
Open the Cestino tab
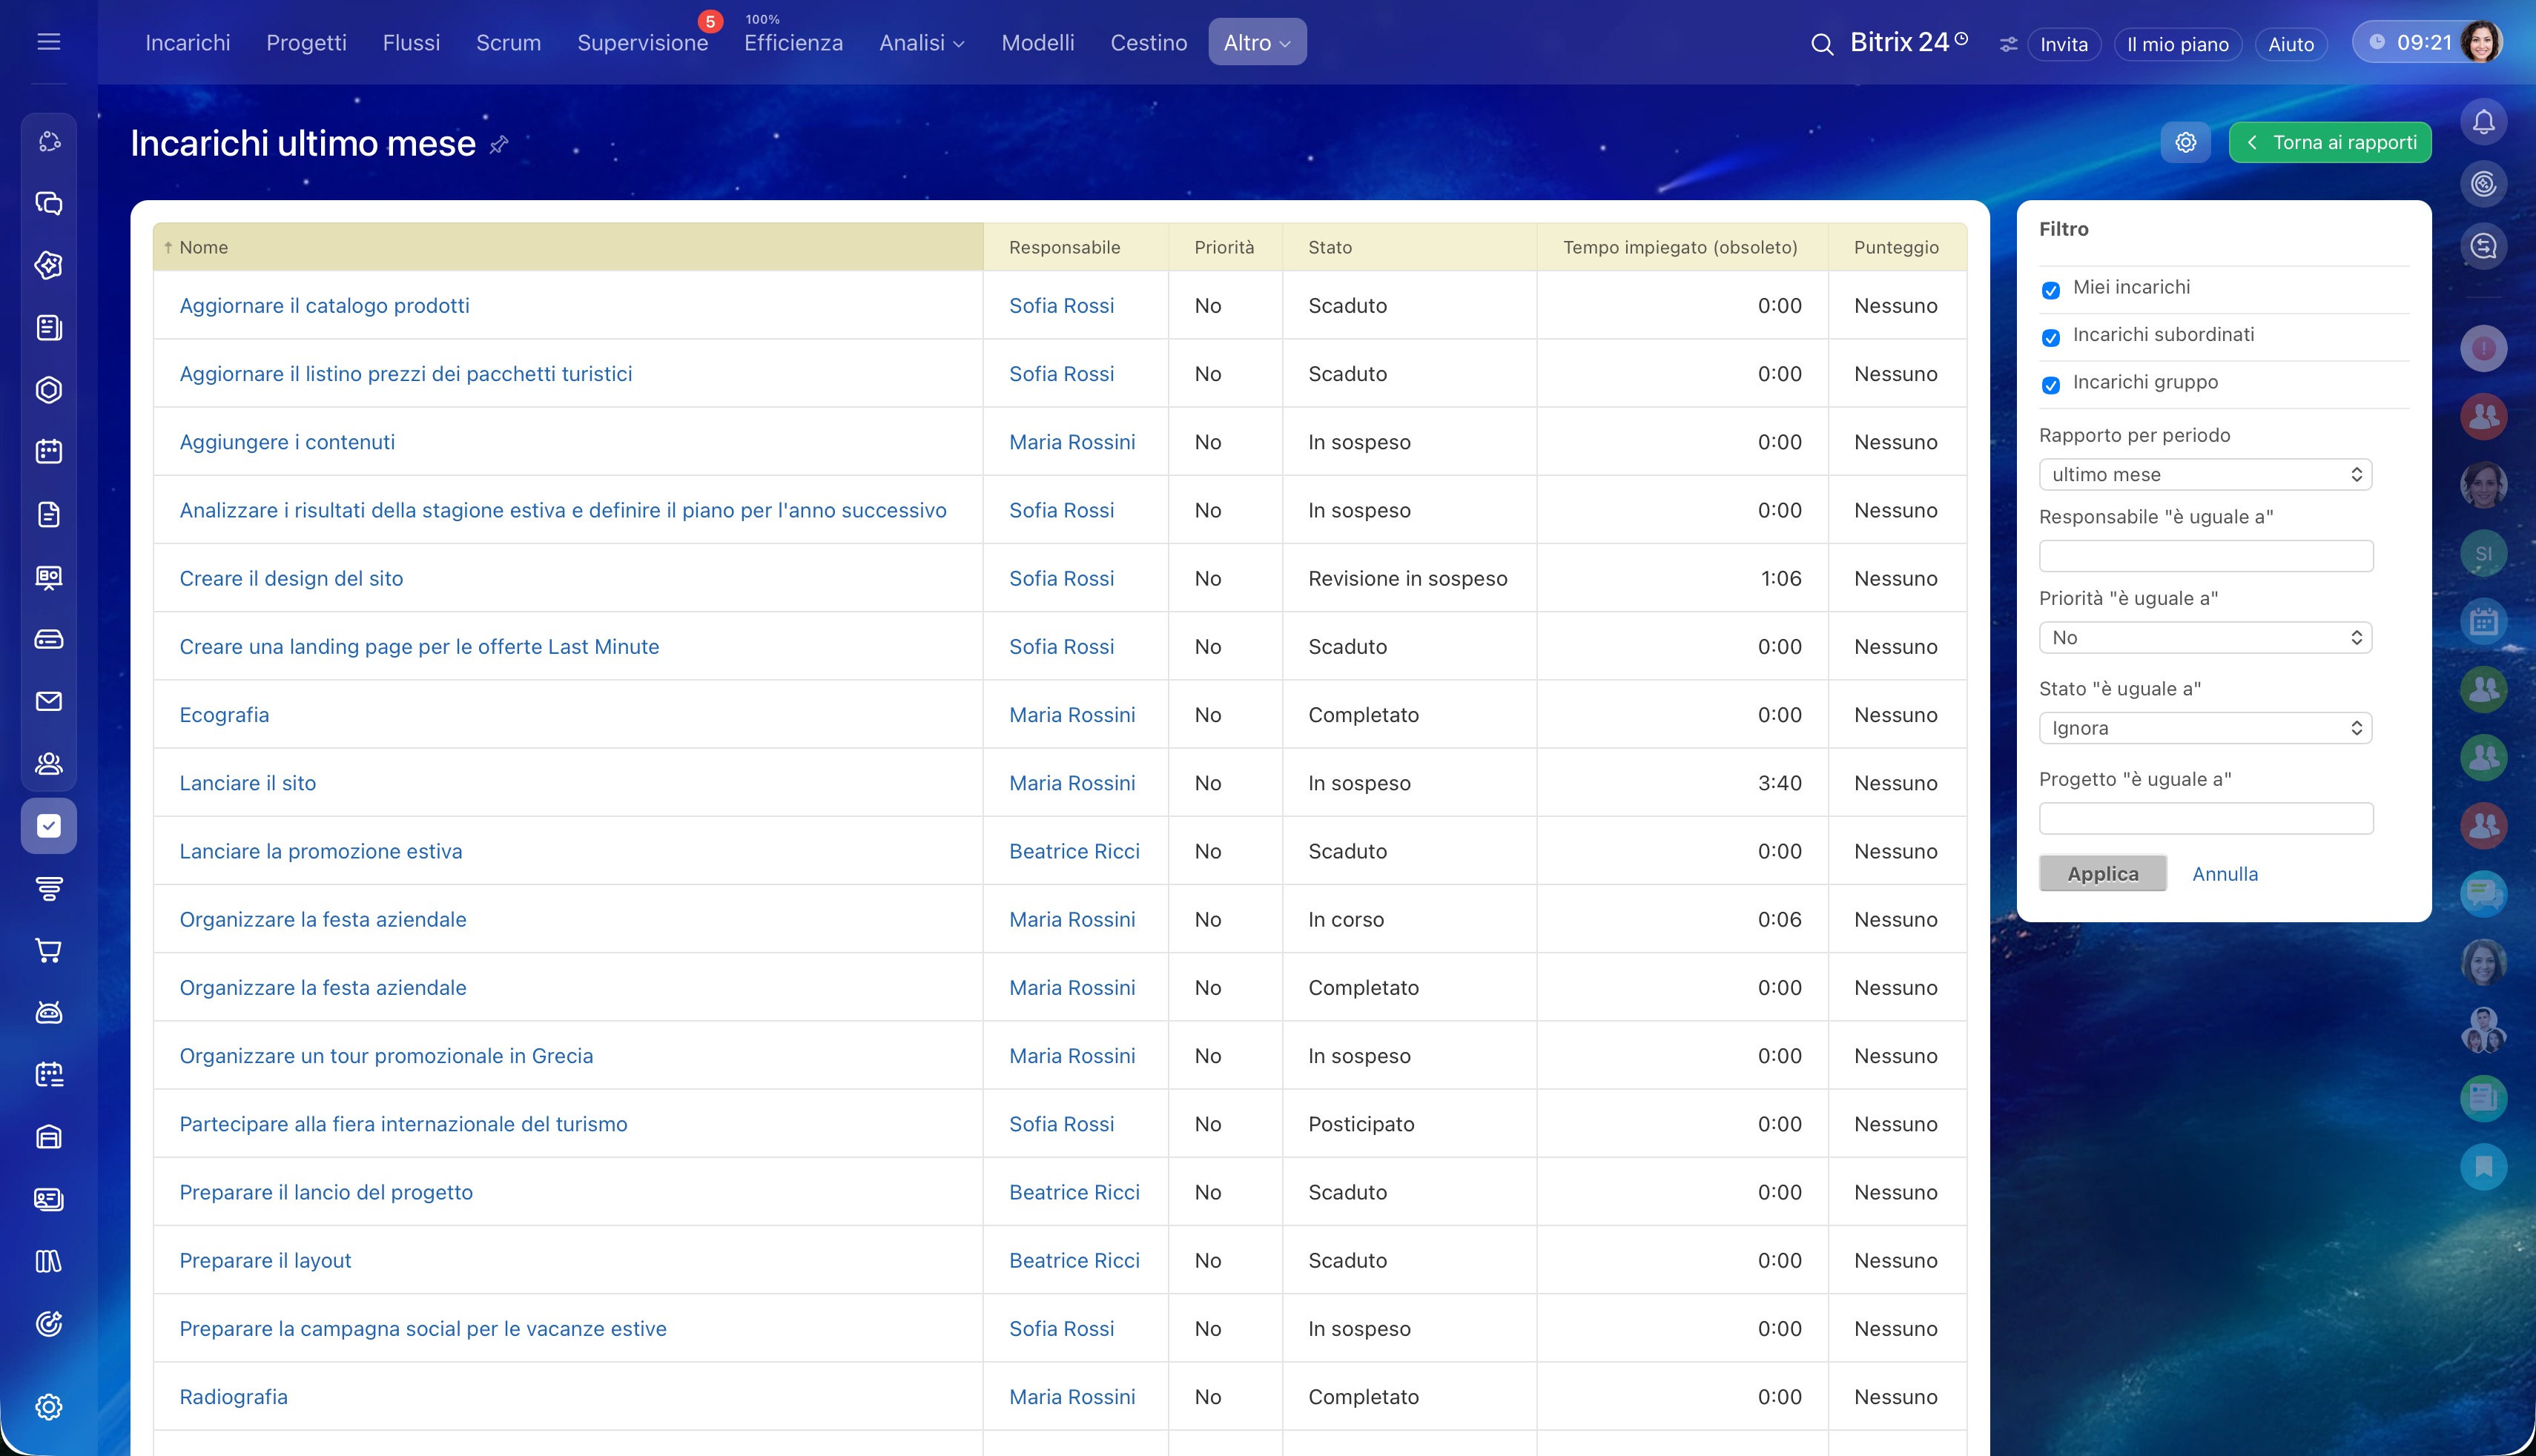[x=1149, y=42]
